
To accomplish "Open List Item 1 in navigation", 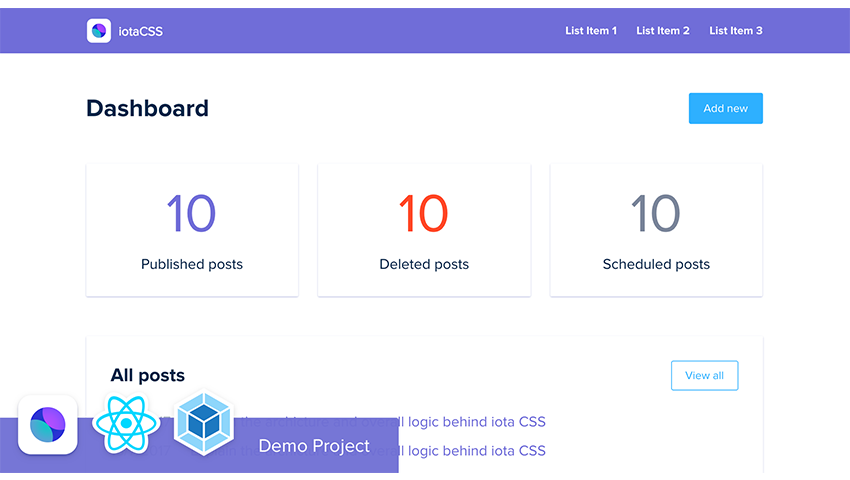I will pyautogui.click(x=591, y=31).
